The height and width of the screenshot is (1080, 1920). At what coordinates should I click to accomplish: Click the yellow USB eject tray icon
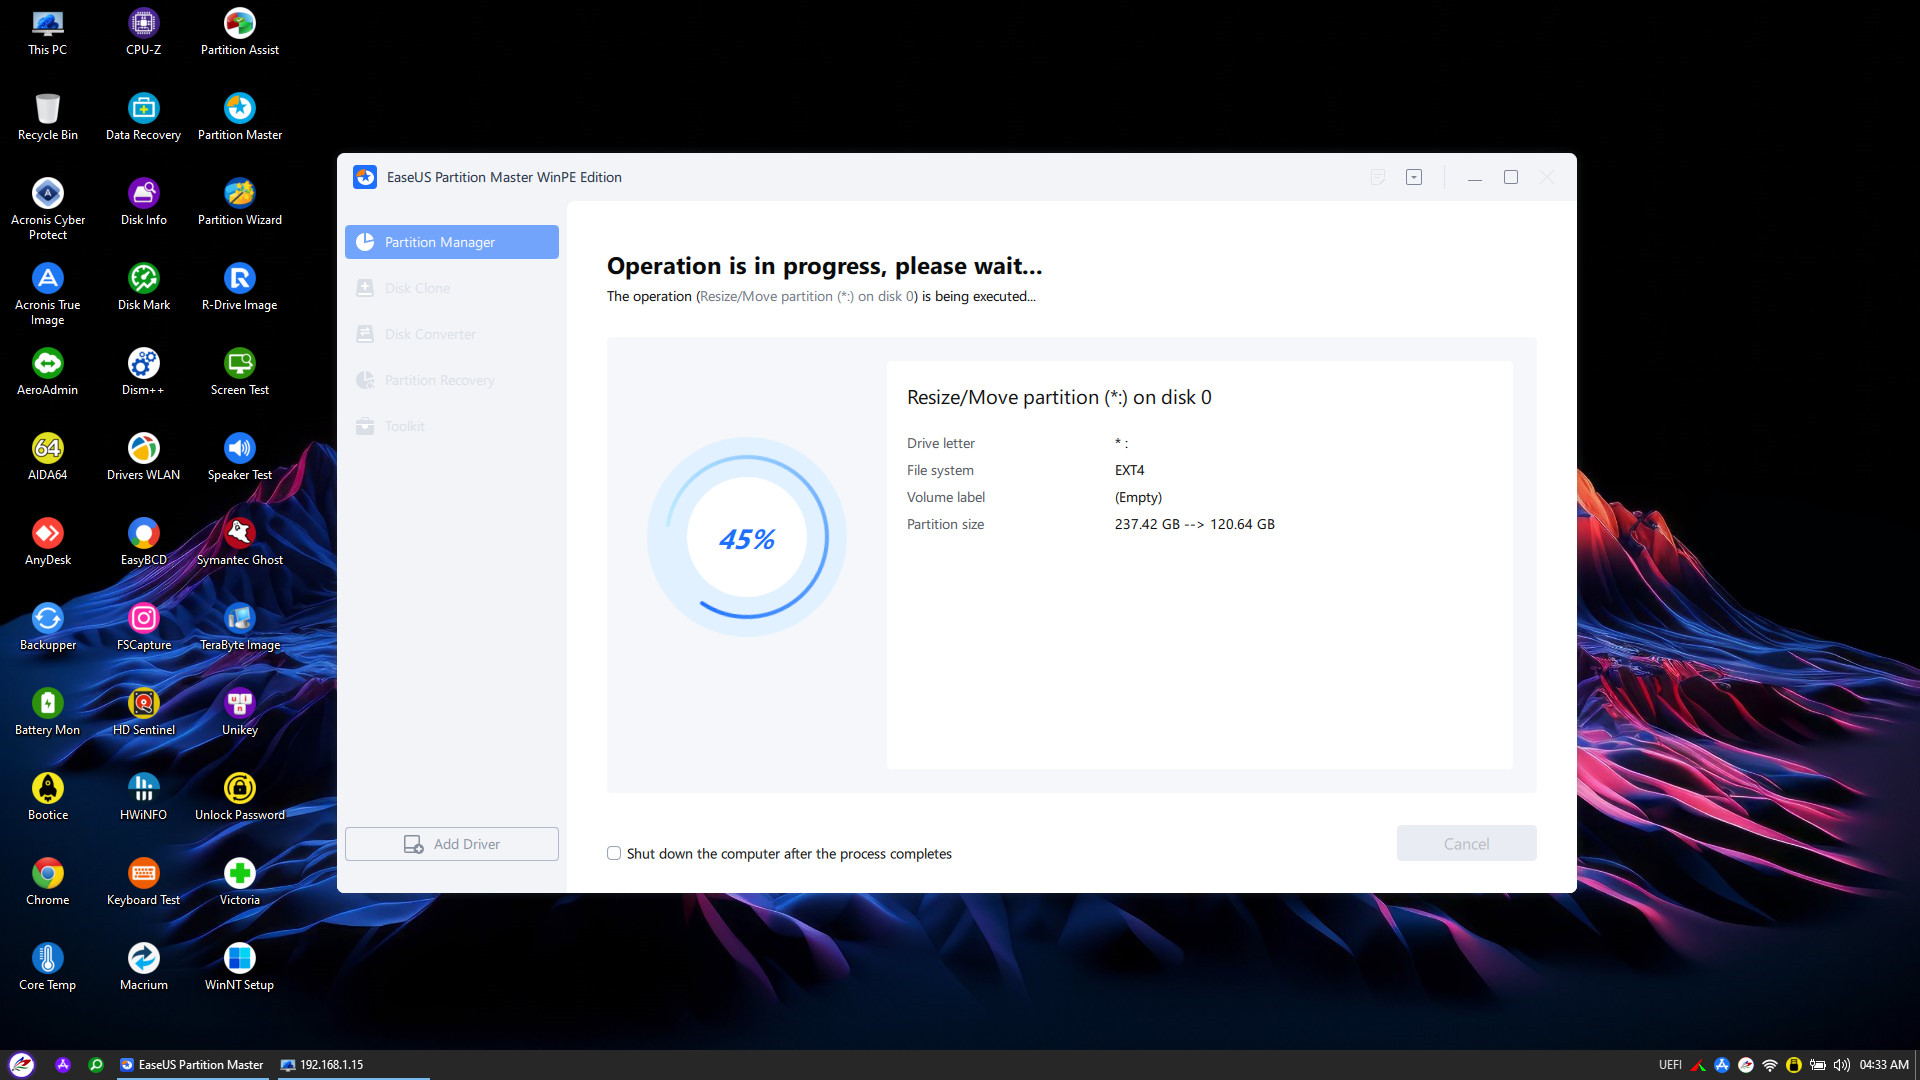[1794, 1065]
